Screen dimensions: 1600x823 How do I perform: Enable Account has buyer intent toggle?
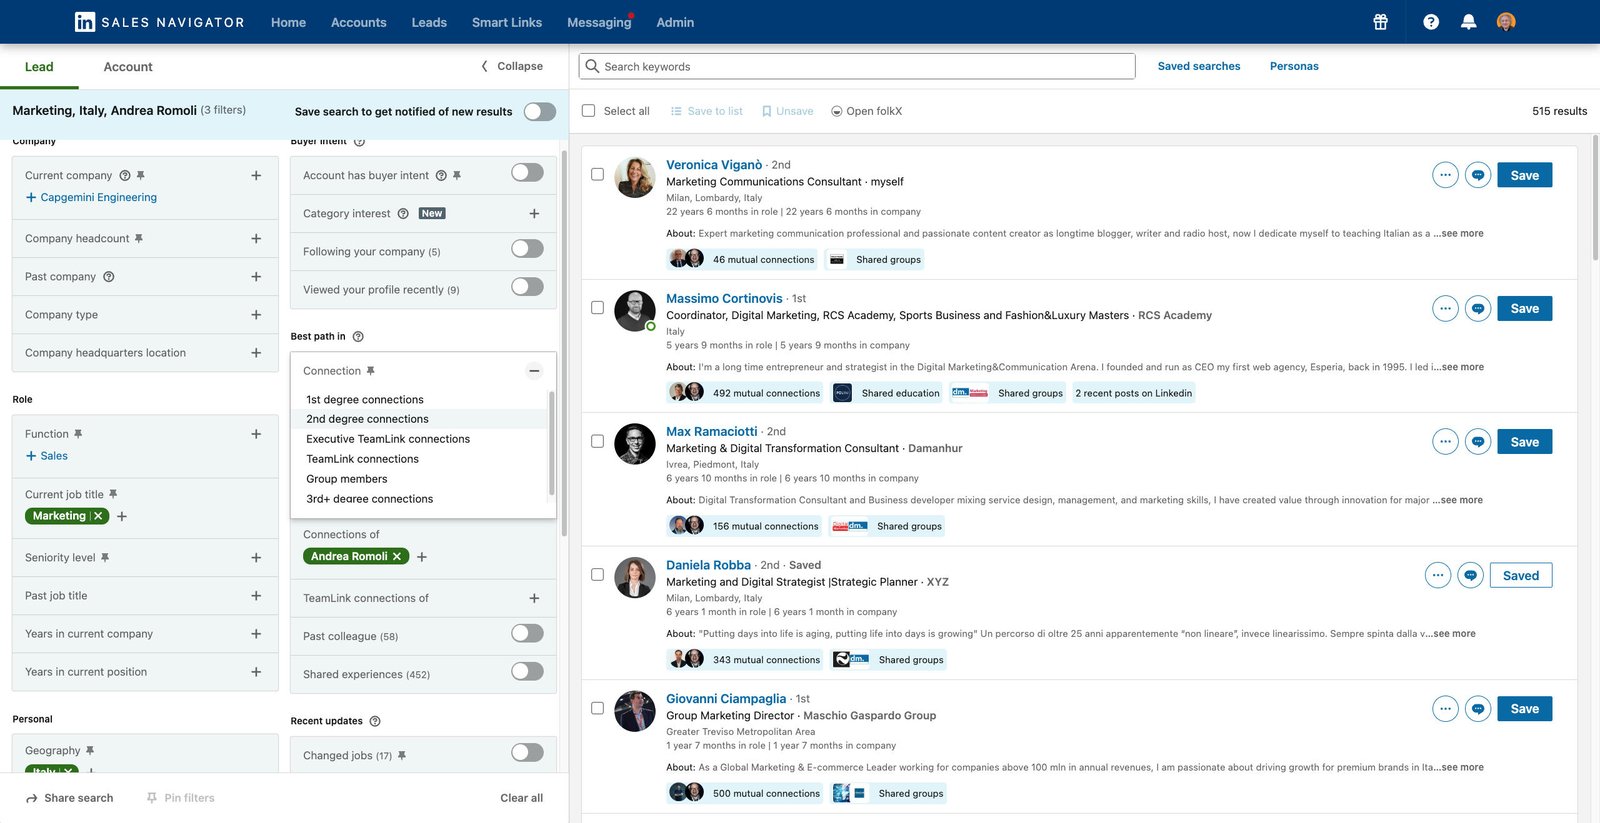pos(527,173)
